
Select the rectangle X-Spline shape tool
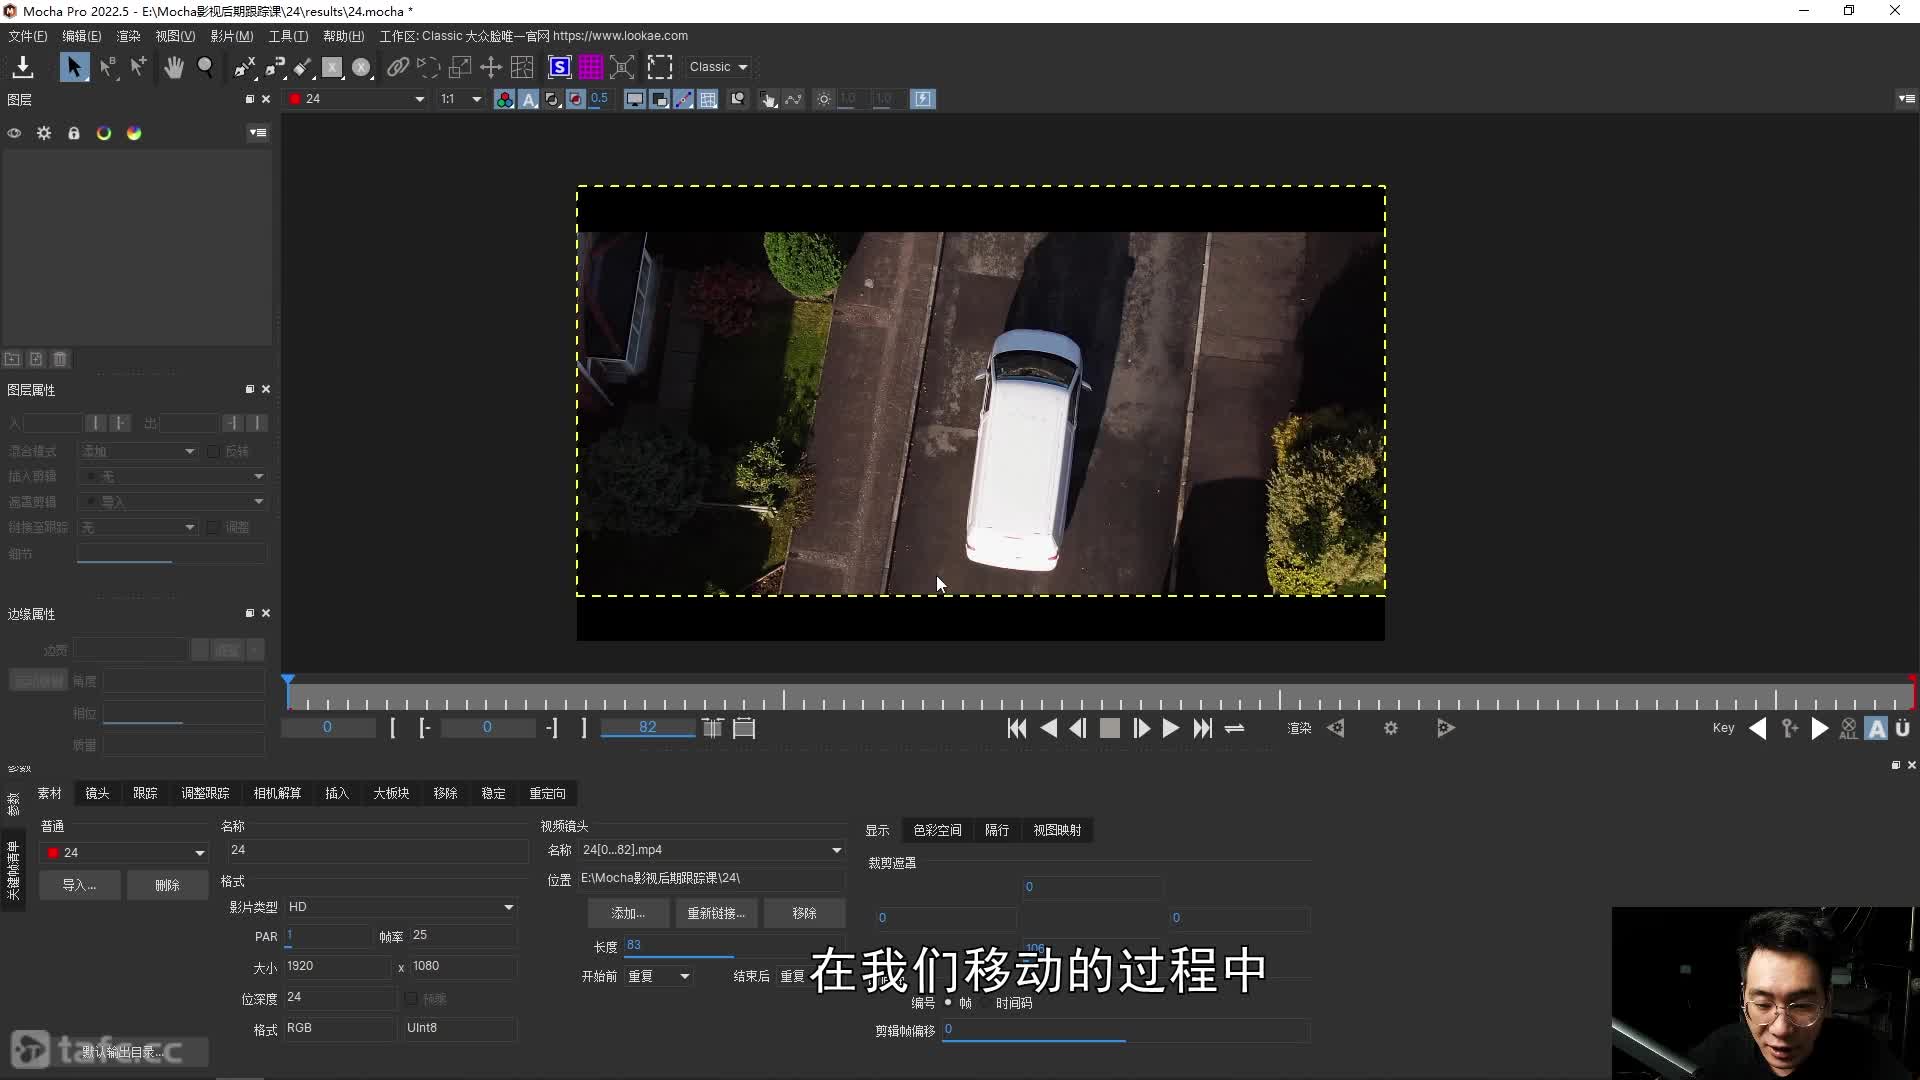click(x=332, y=67)
